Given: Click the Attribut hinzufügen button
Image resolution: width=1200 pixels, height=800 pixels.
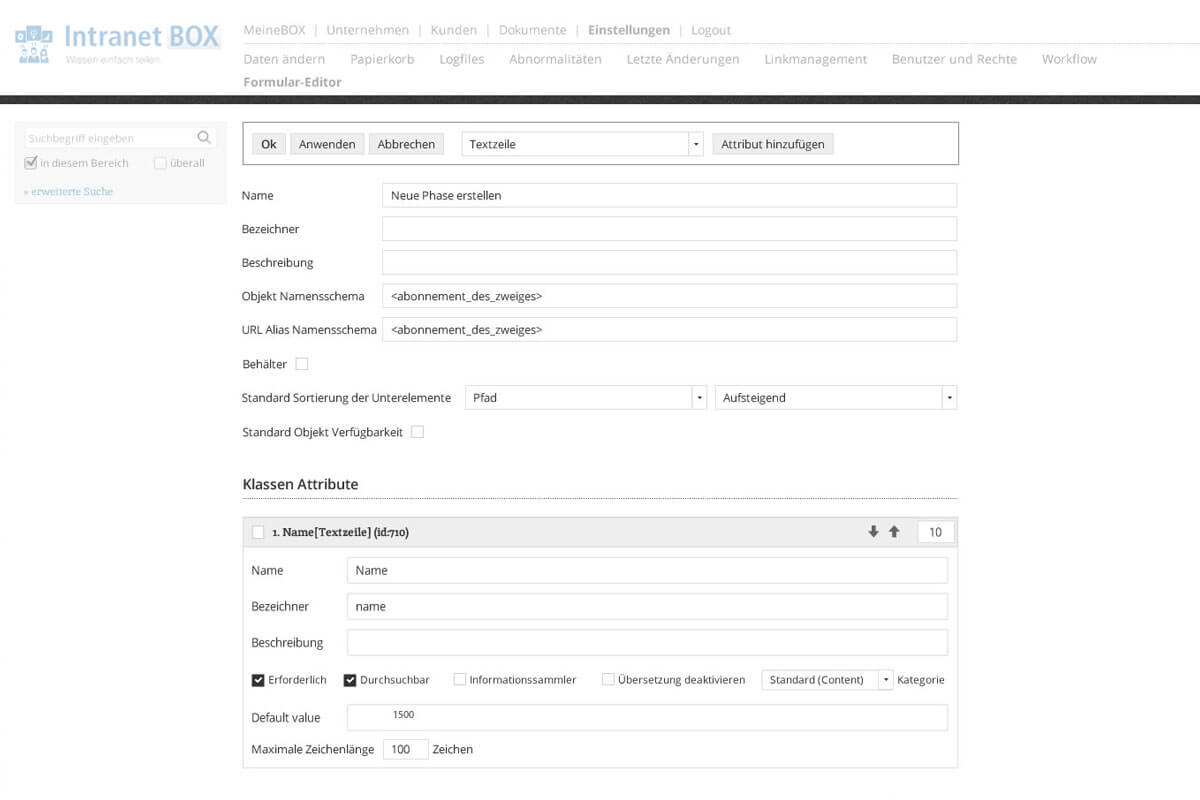Looking at the screenshot, I should point(773,144).
